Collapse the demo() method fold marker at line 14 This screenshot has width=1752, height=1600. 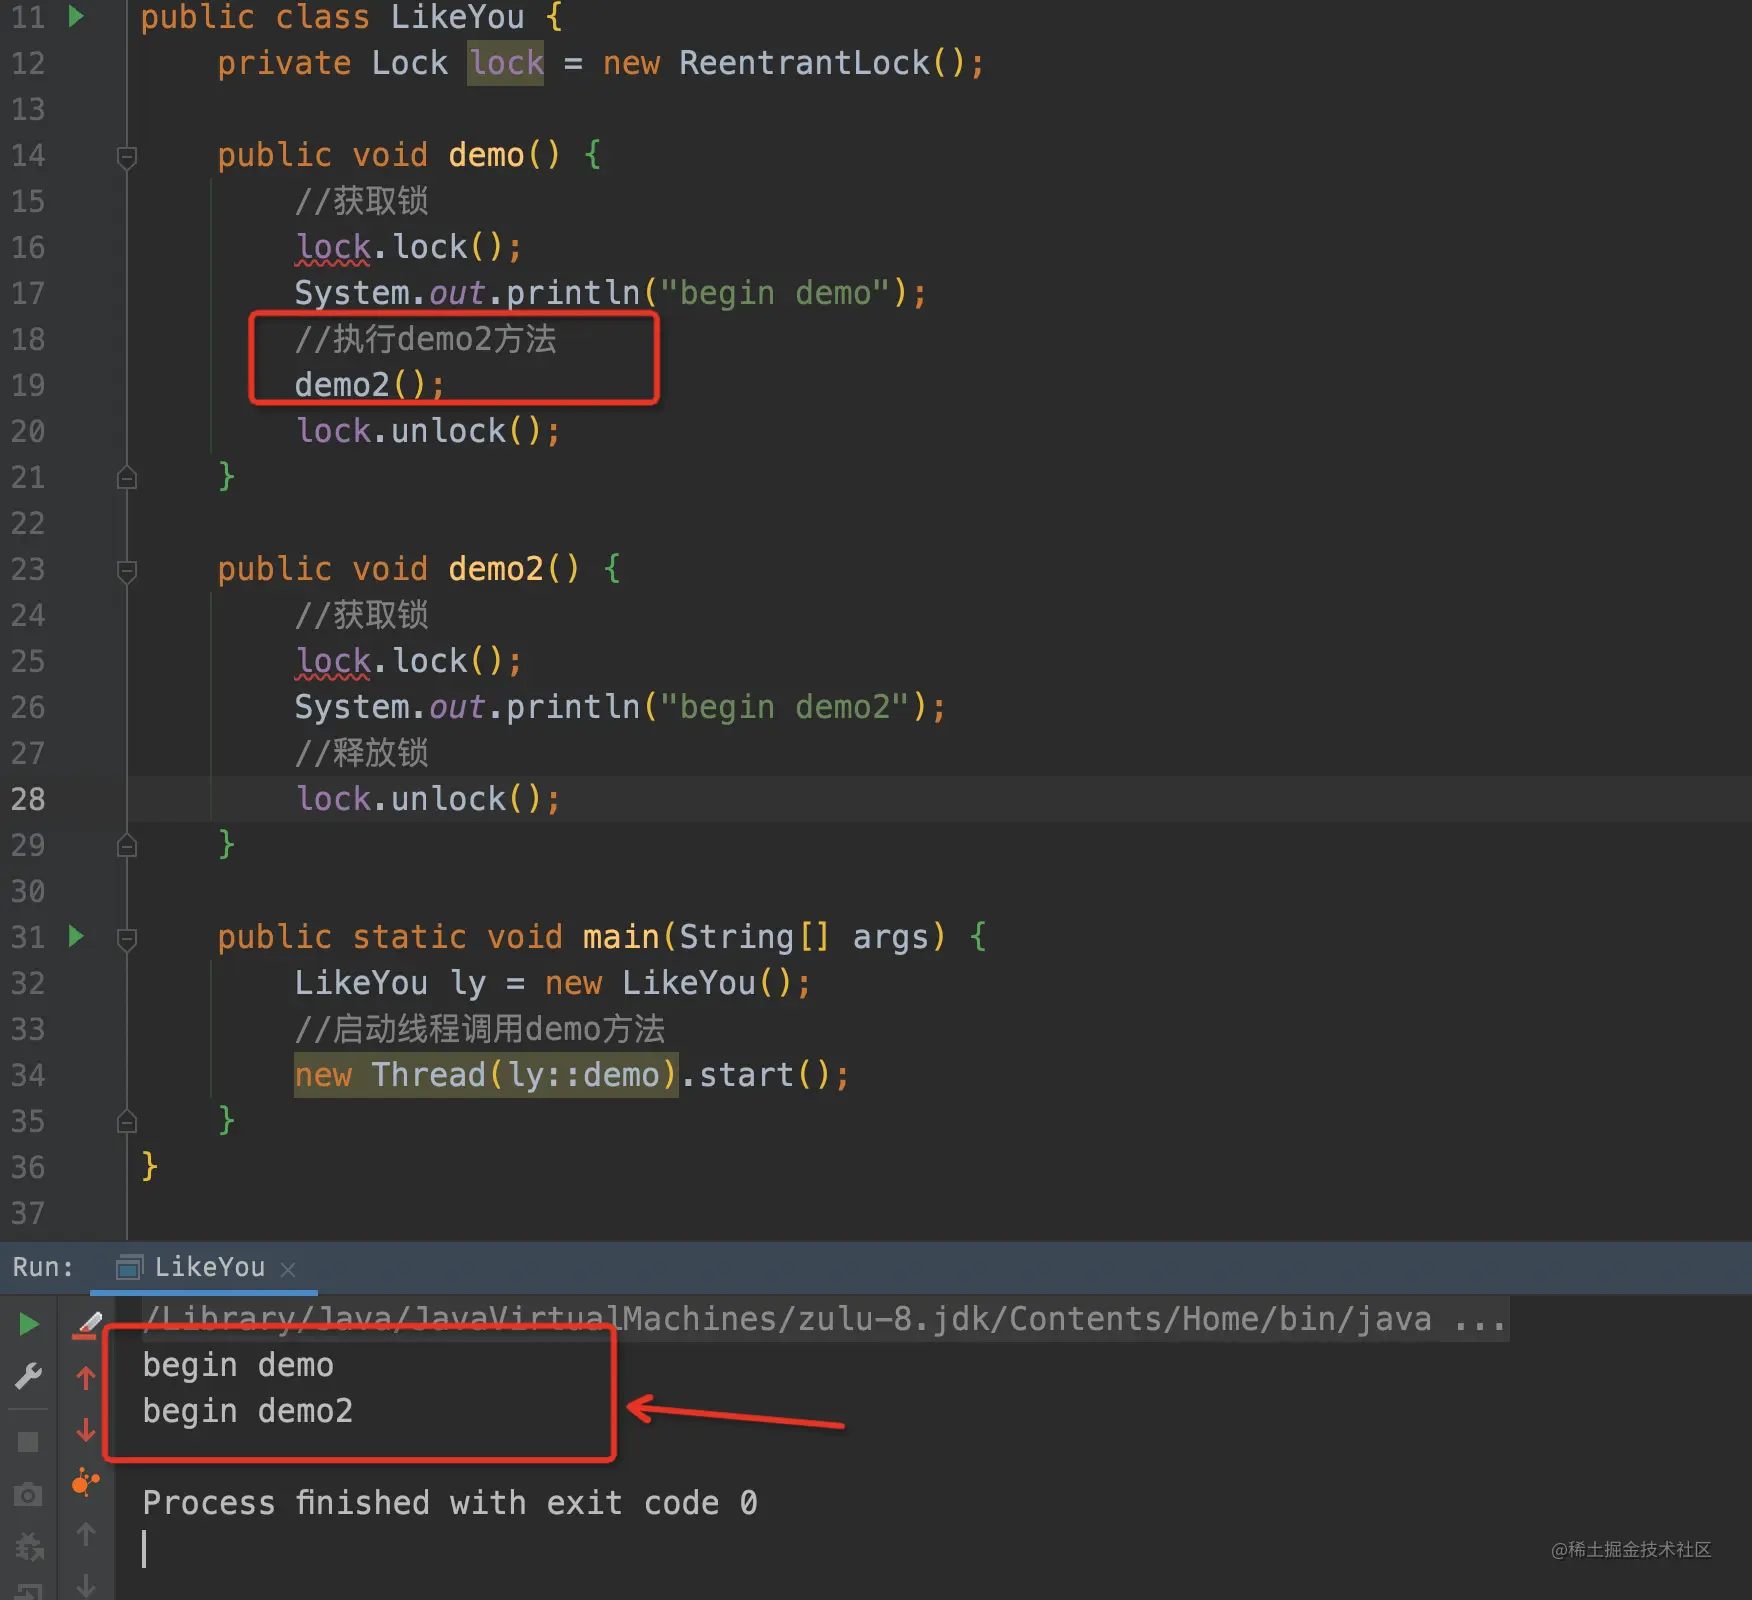(x=127, y=157)
